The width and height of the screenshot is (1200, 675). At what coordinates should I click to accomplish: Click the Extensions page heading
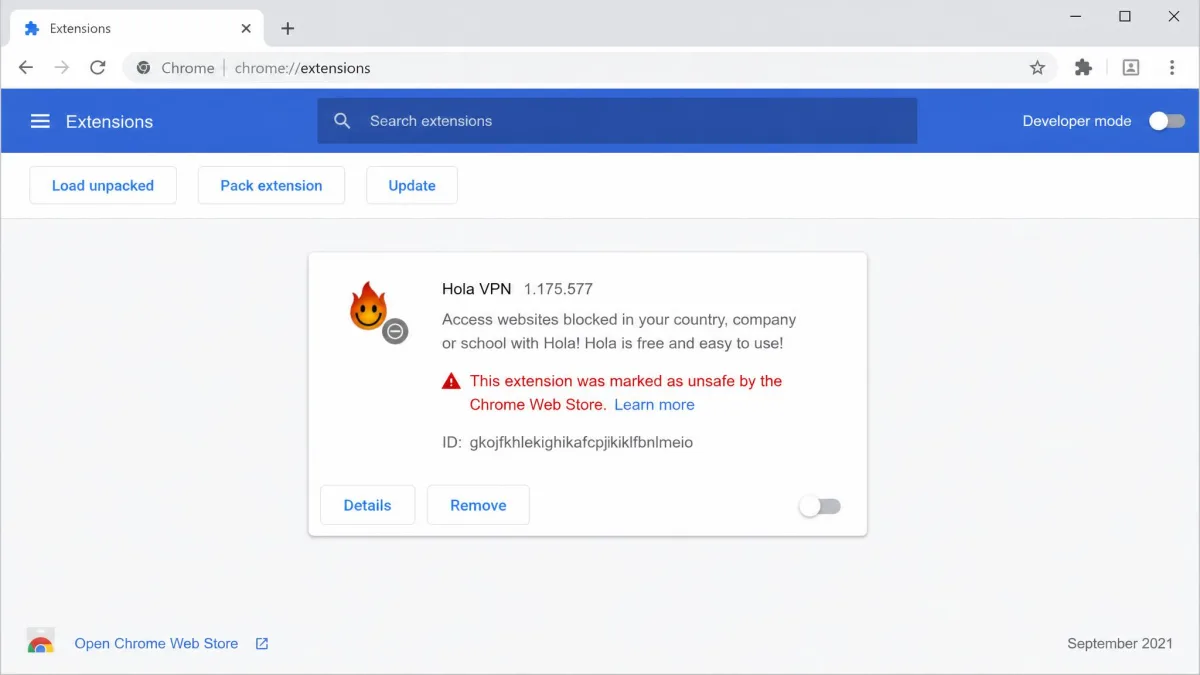pos(109,121)
